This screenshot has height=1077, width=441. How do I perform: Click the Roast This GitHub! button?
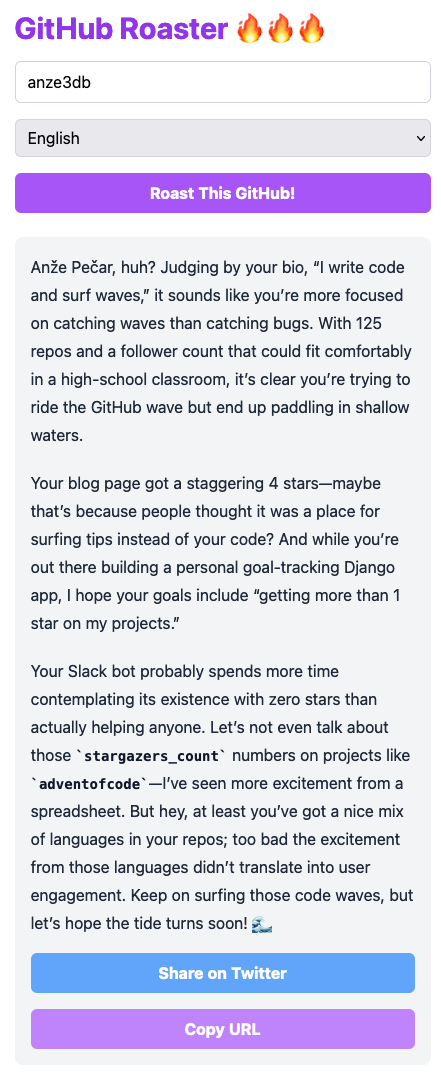(223, 193)
